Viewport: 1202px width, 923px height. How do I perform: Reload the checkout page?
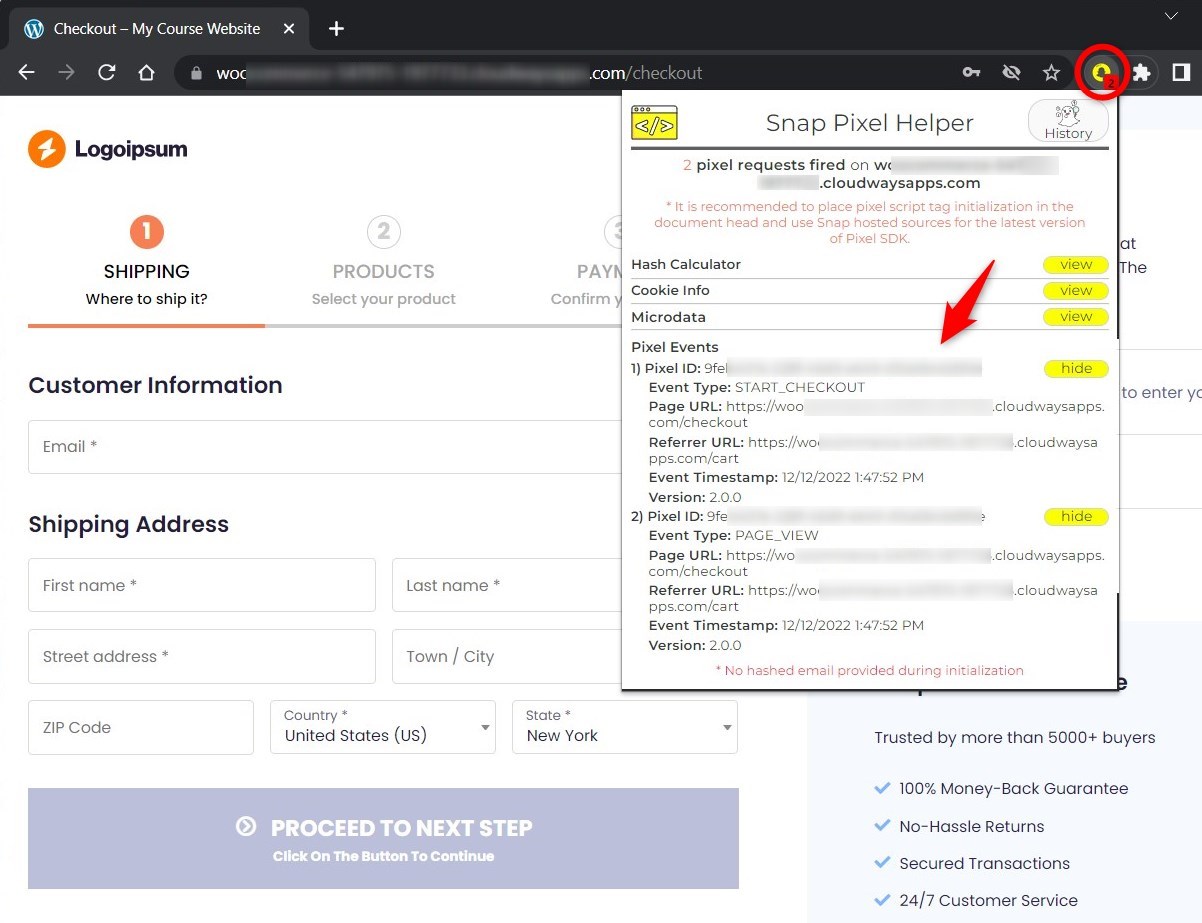pyautogui.click(x=106, y=73)
